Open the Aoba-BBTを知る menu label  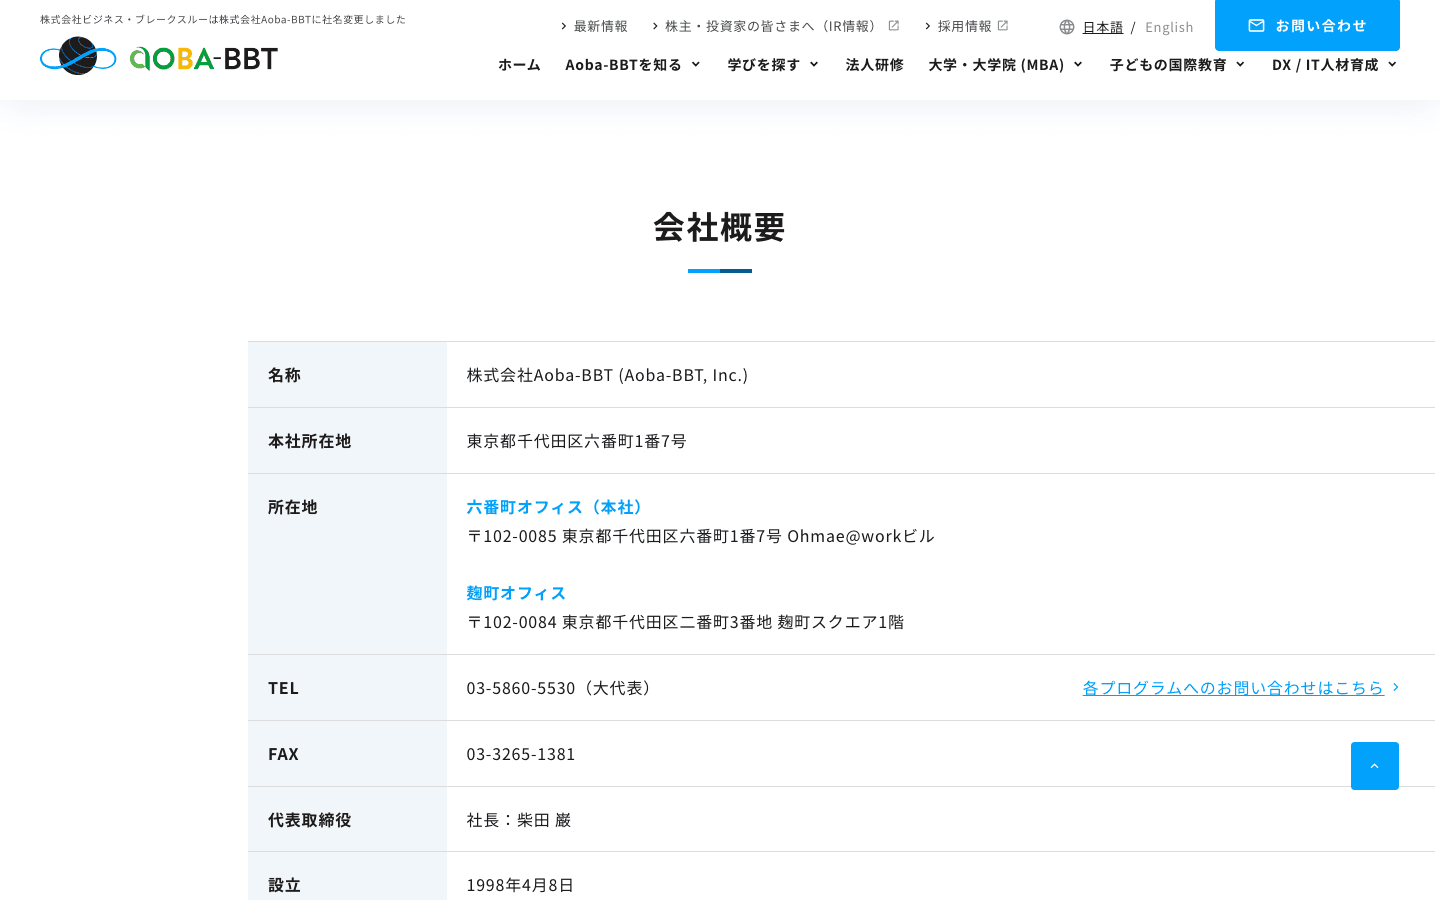pos(623,65)
